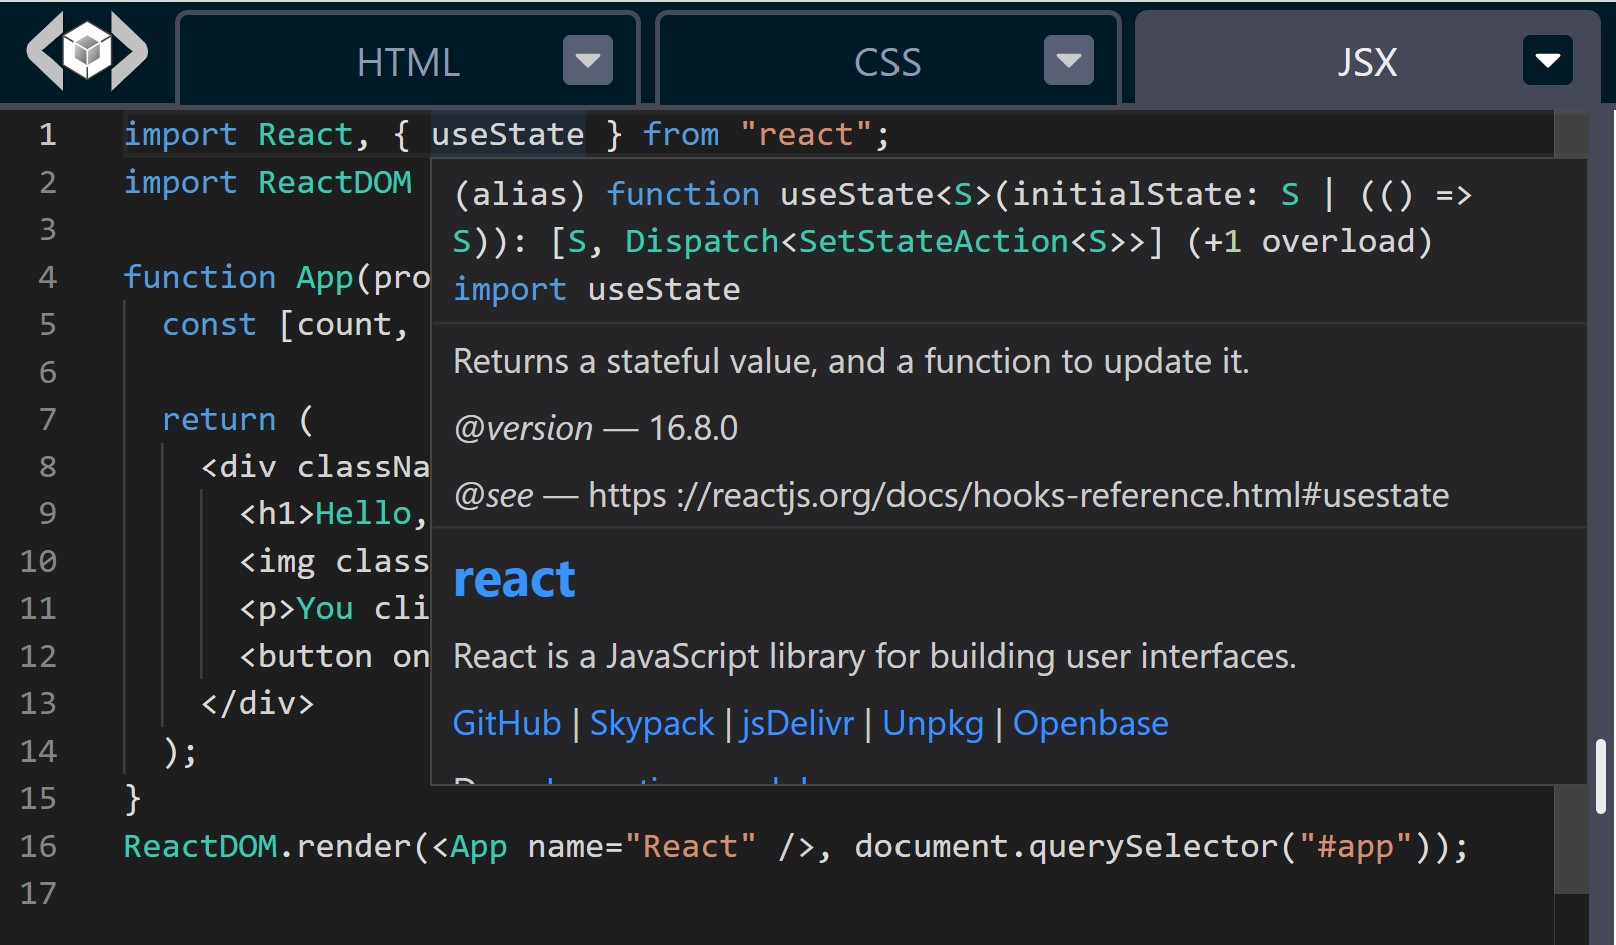
Task: Select the JSX tab
Action: 1366,62
